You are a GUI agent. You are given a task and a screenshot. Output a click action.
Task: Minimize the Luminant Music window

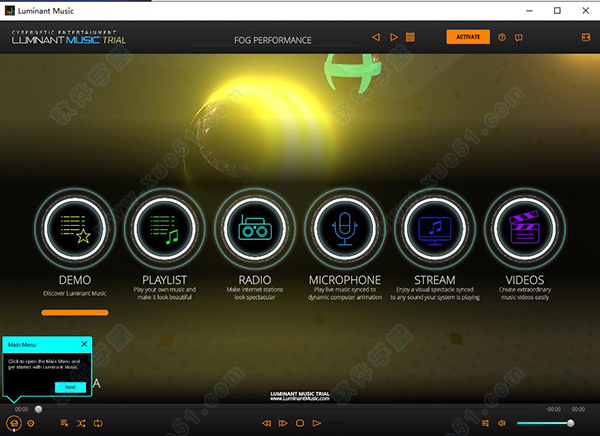(x=530, y=10)
